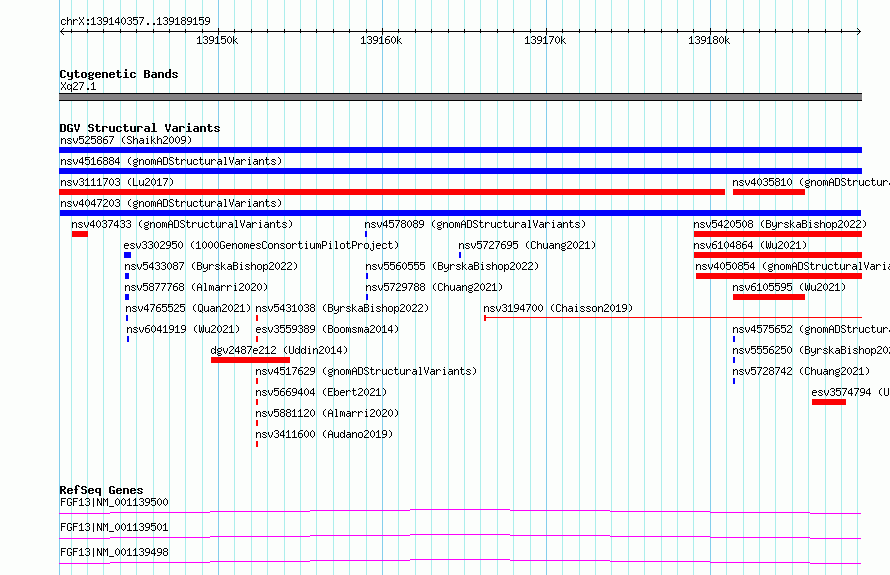Viewport: 890px width, 575px height.
Task: Click the nsv4050854 variant label
Action: pos(792,266)
